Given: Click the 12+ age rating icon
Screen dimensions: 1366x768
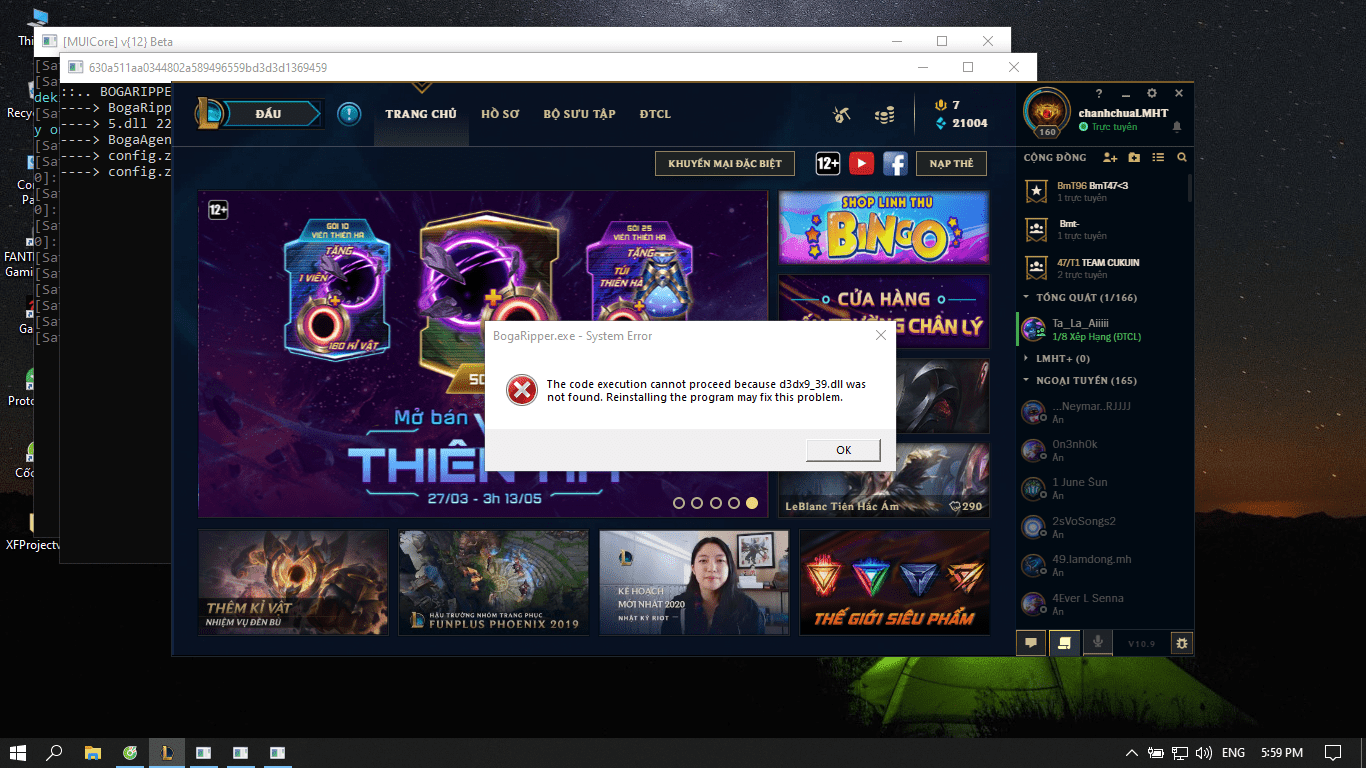Looking at the screenshot, I should [828, 163].
